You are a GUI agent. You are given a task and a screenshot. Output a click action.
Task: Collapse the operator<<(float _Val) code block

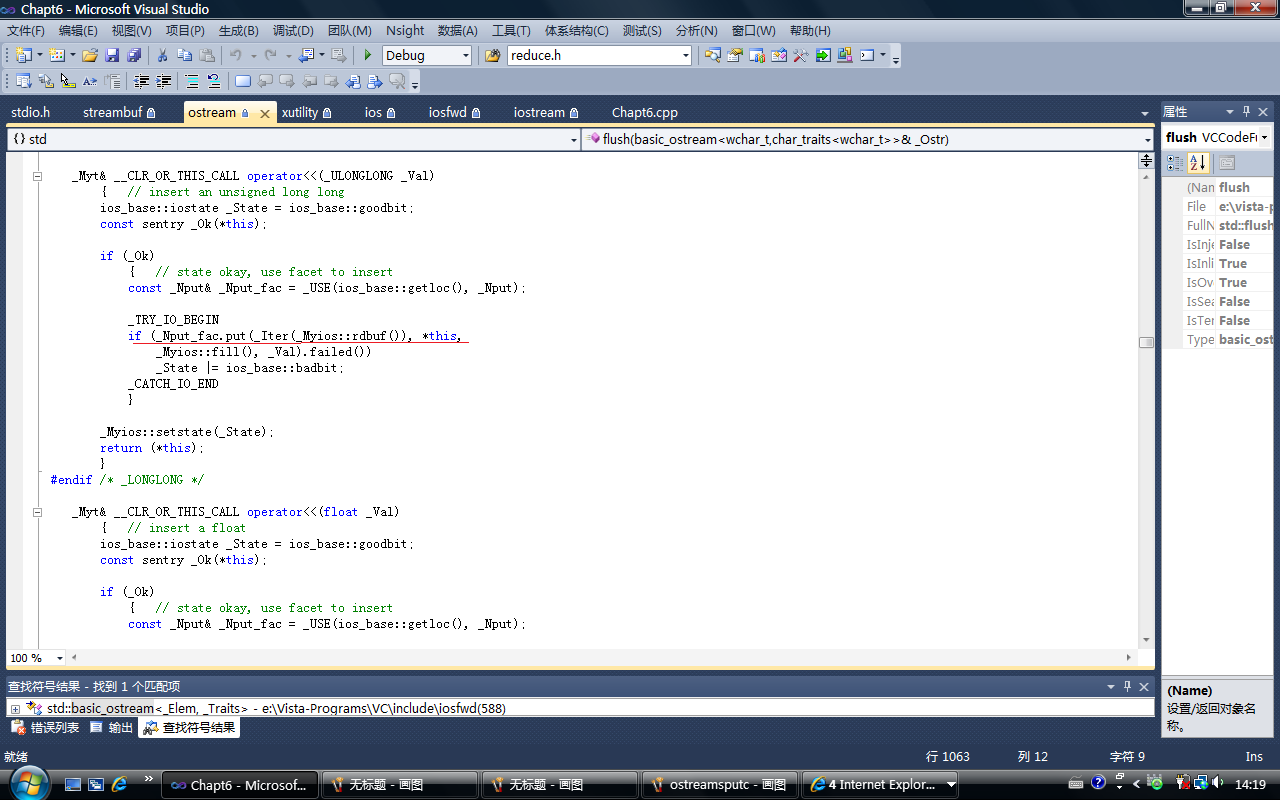point(37,512)
